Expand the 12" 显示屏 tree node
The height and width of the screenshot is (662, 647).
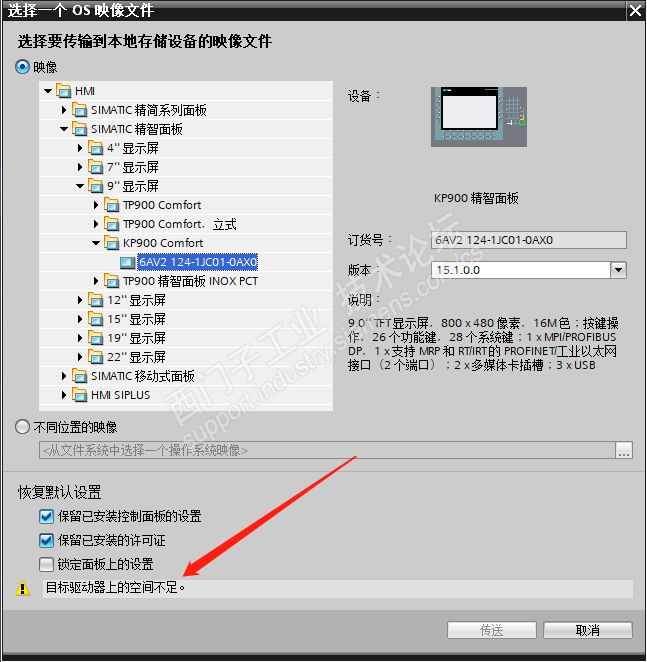[x=80, y=300]
